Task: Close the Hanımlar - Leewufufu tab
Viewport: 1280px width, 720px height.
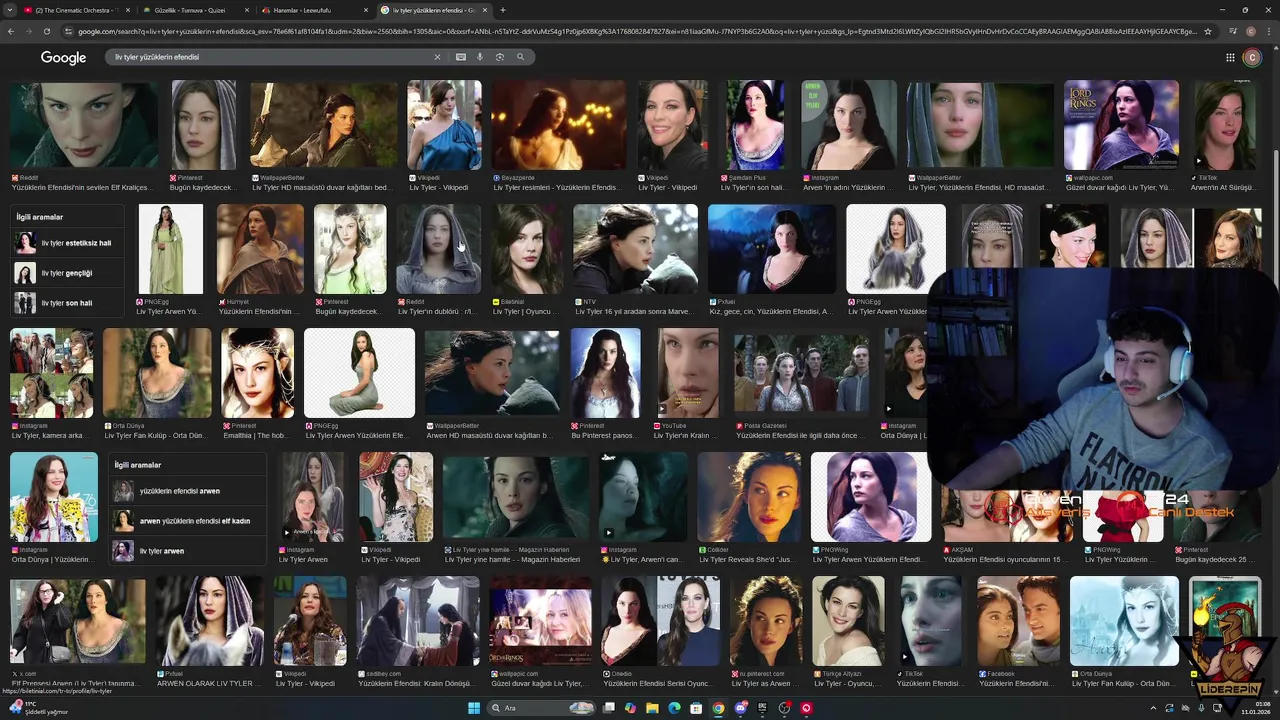Action: click(x=366, y=10)
